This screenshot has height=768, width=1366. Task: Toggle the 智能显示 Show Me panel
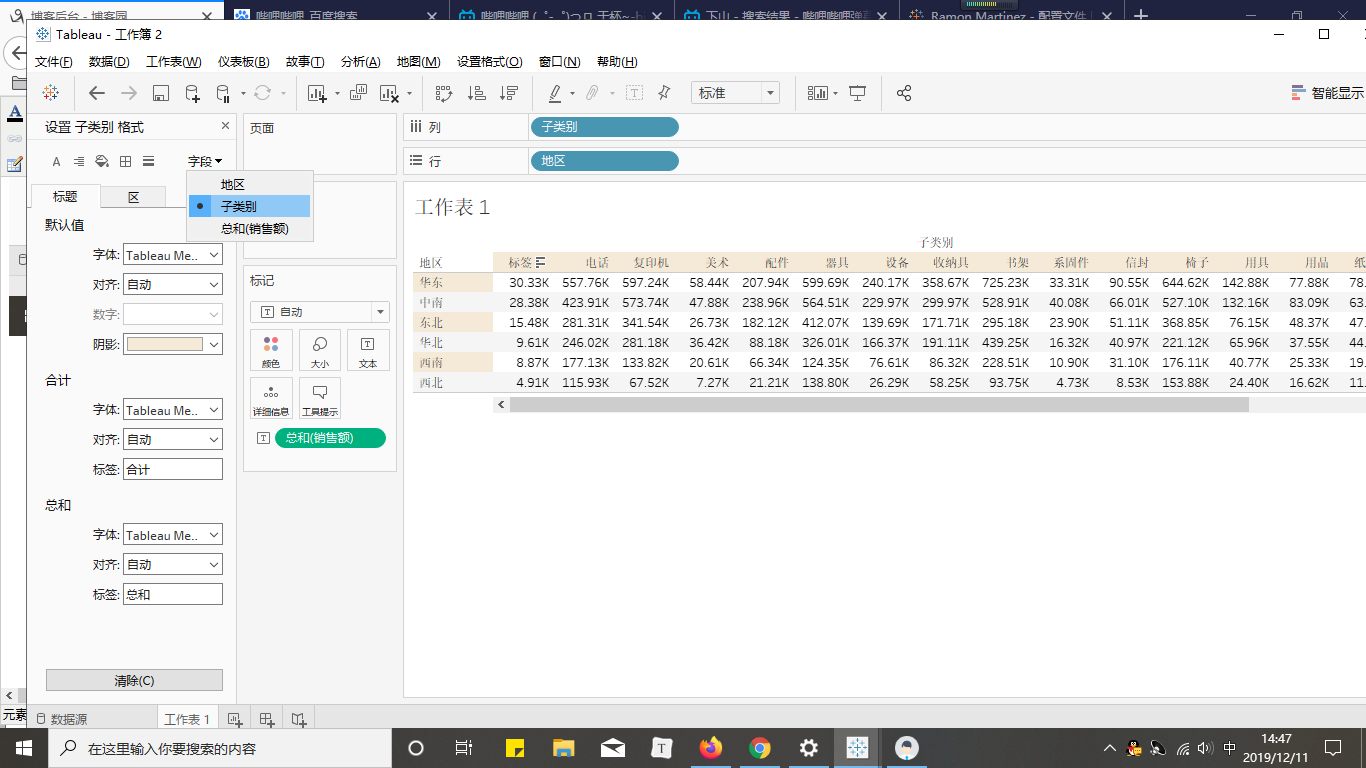coord(1326,93)
